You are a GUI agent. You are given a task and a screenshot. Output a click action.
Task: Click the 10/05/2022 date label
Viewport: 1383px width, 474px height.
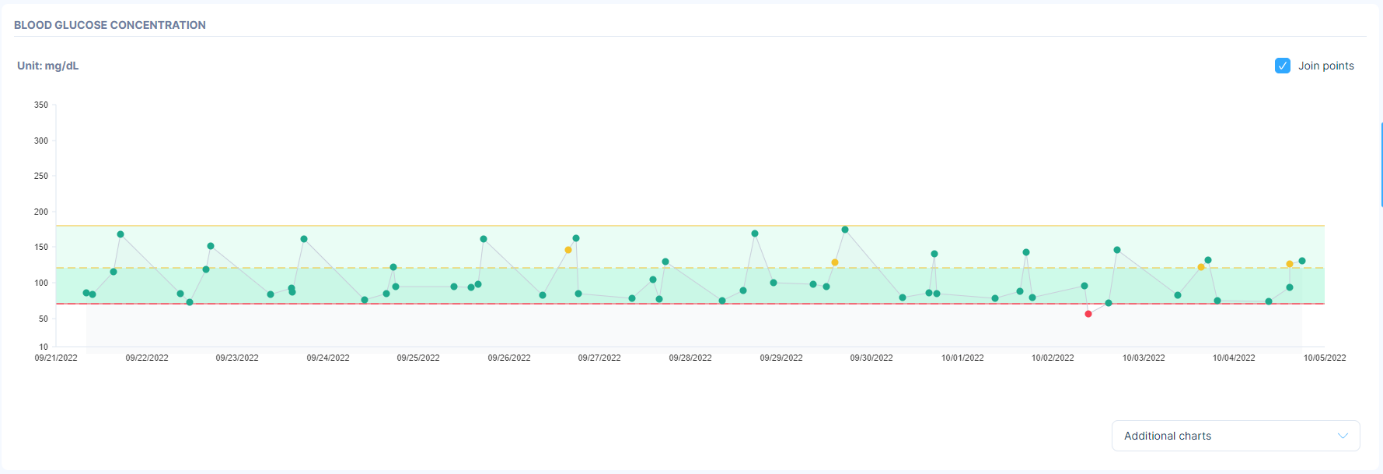click(1325, 357)
